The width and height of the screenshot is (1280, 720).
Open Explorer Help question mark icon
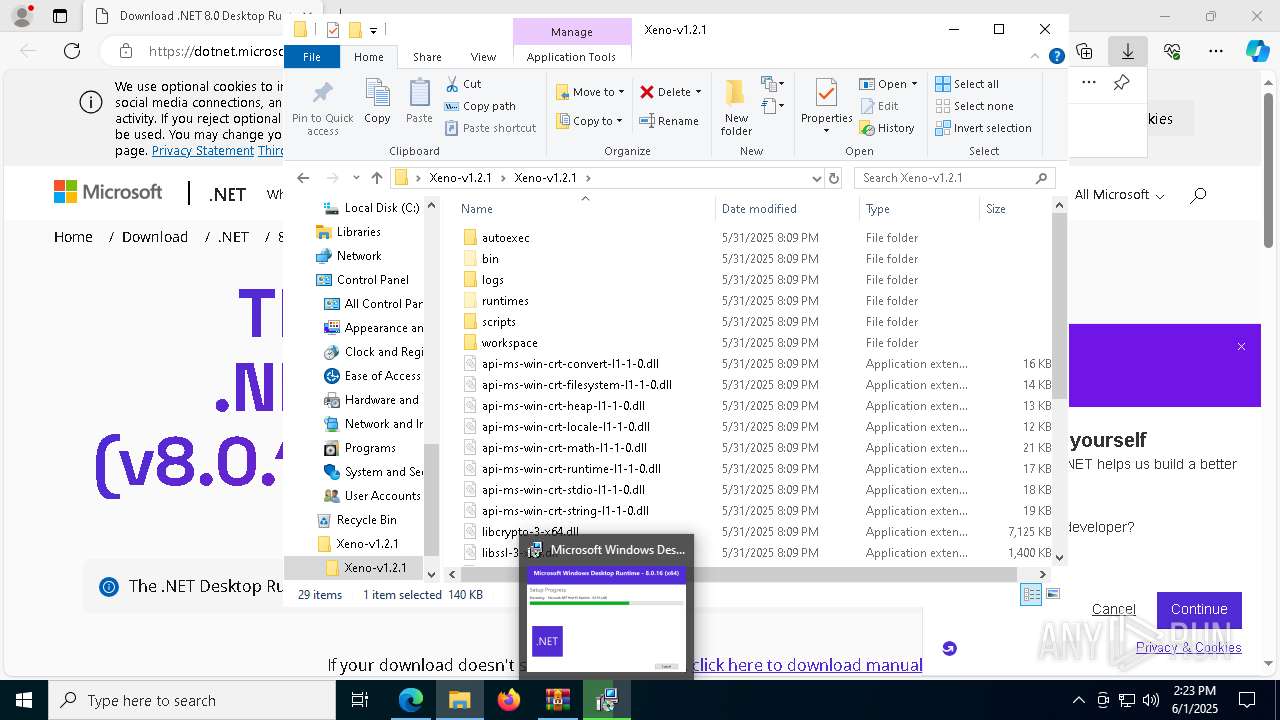pyautogui.click(x=1056, y=57)
